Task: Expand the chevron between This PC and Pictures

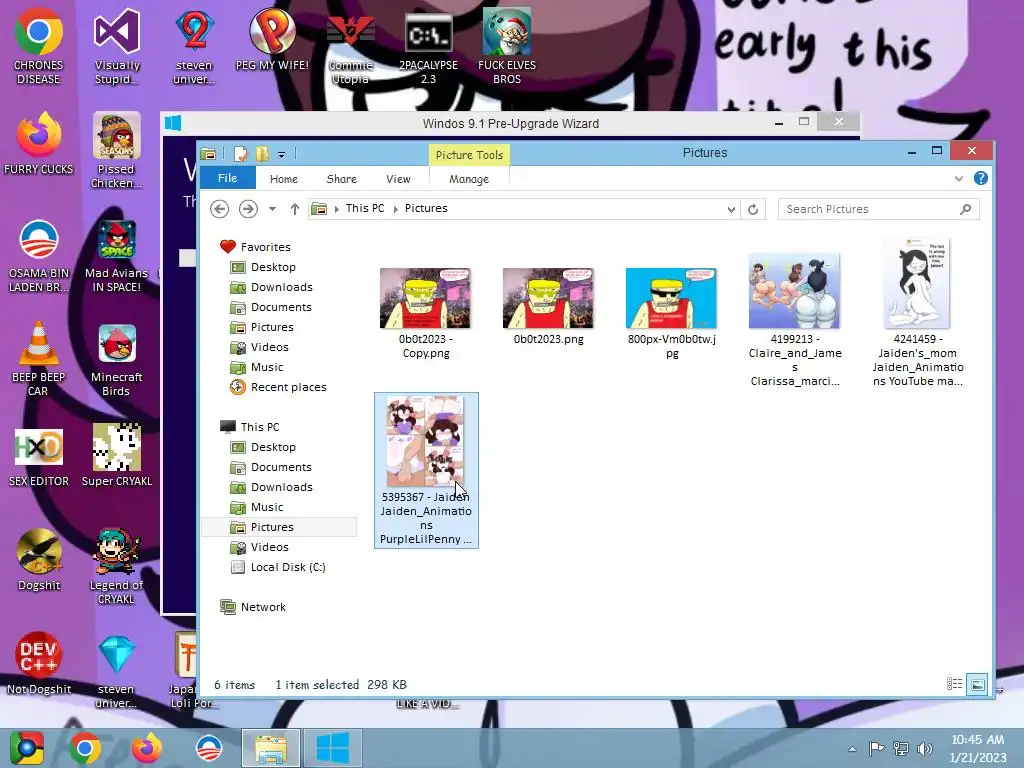Action: [x=396, y=209]
